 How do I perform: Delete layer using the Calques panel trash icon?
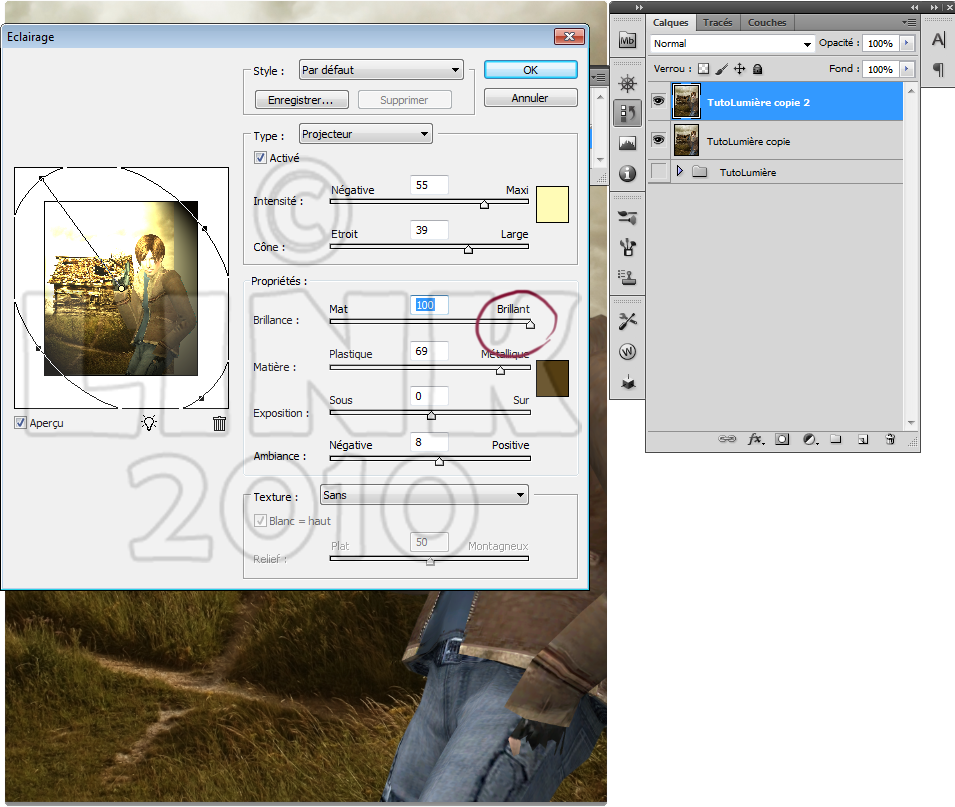889,439
